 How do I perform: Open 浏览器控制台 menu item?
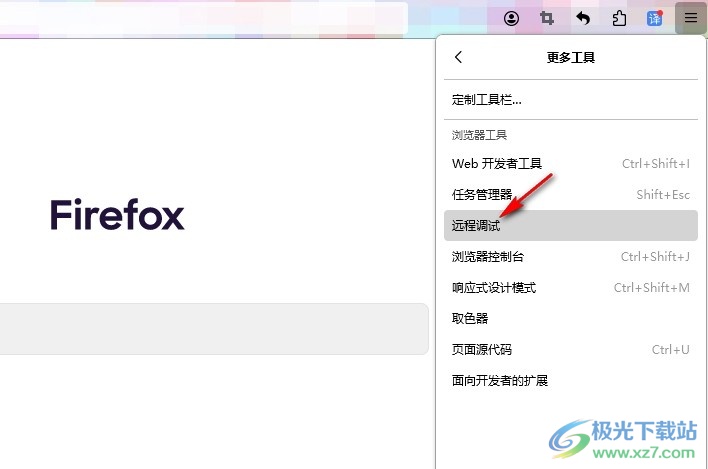[571, 256]
